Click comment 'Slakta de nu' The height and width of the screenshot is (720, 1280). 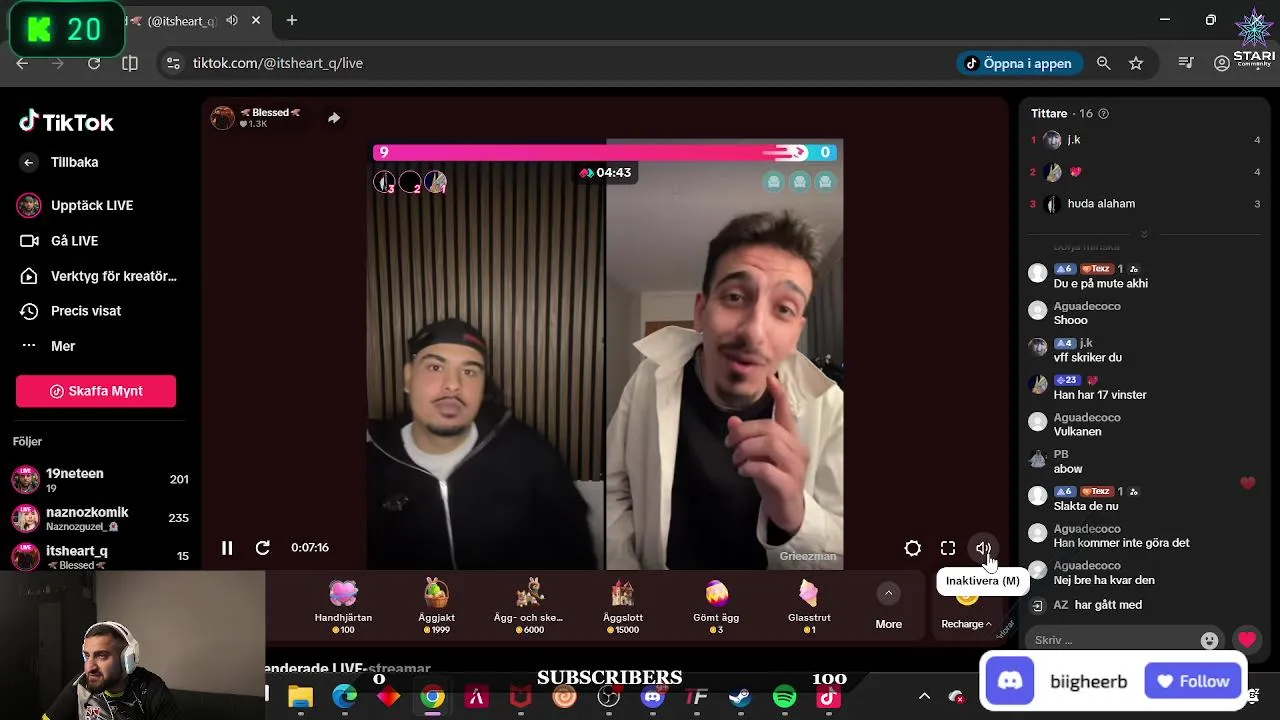click(1085, 506)
